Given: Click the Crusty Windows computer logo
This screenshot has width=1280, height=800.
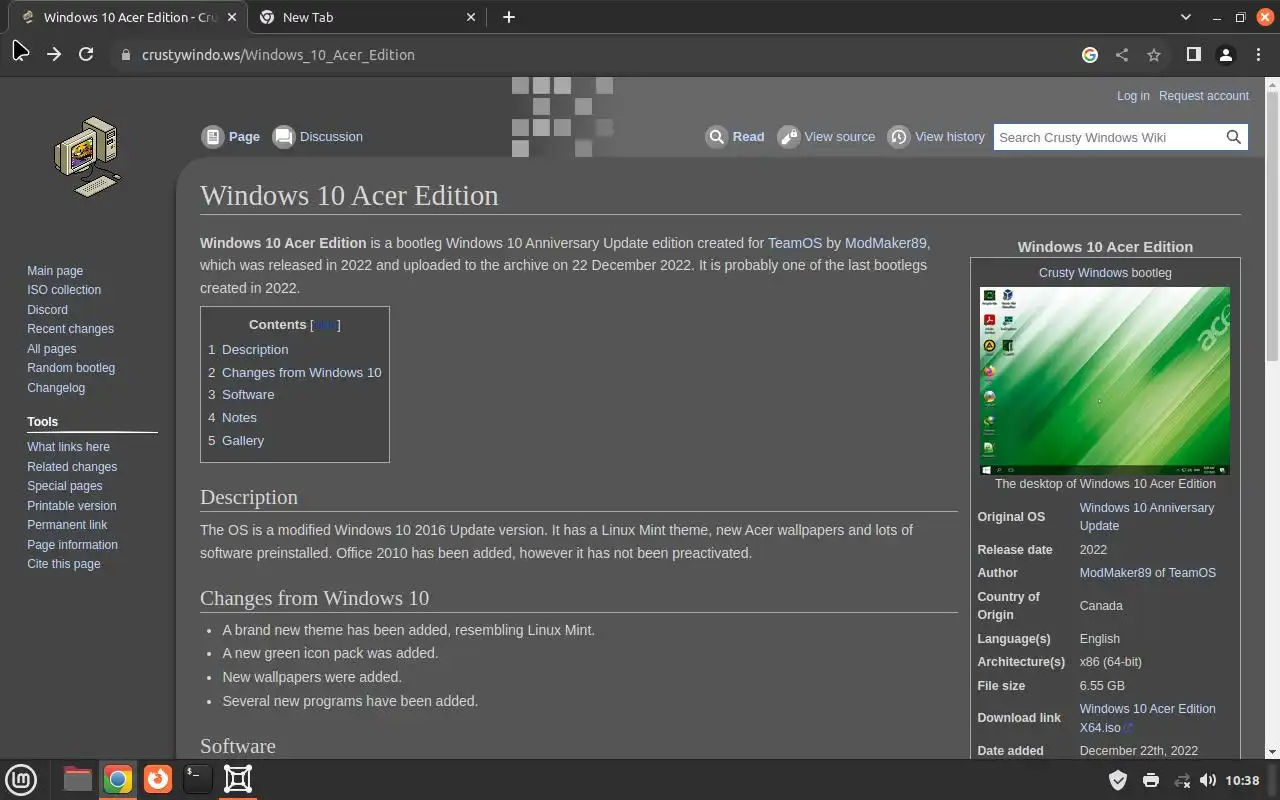Looking at the screenshot, I should click(x=87, y=156).
